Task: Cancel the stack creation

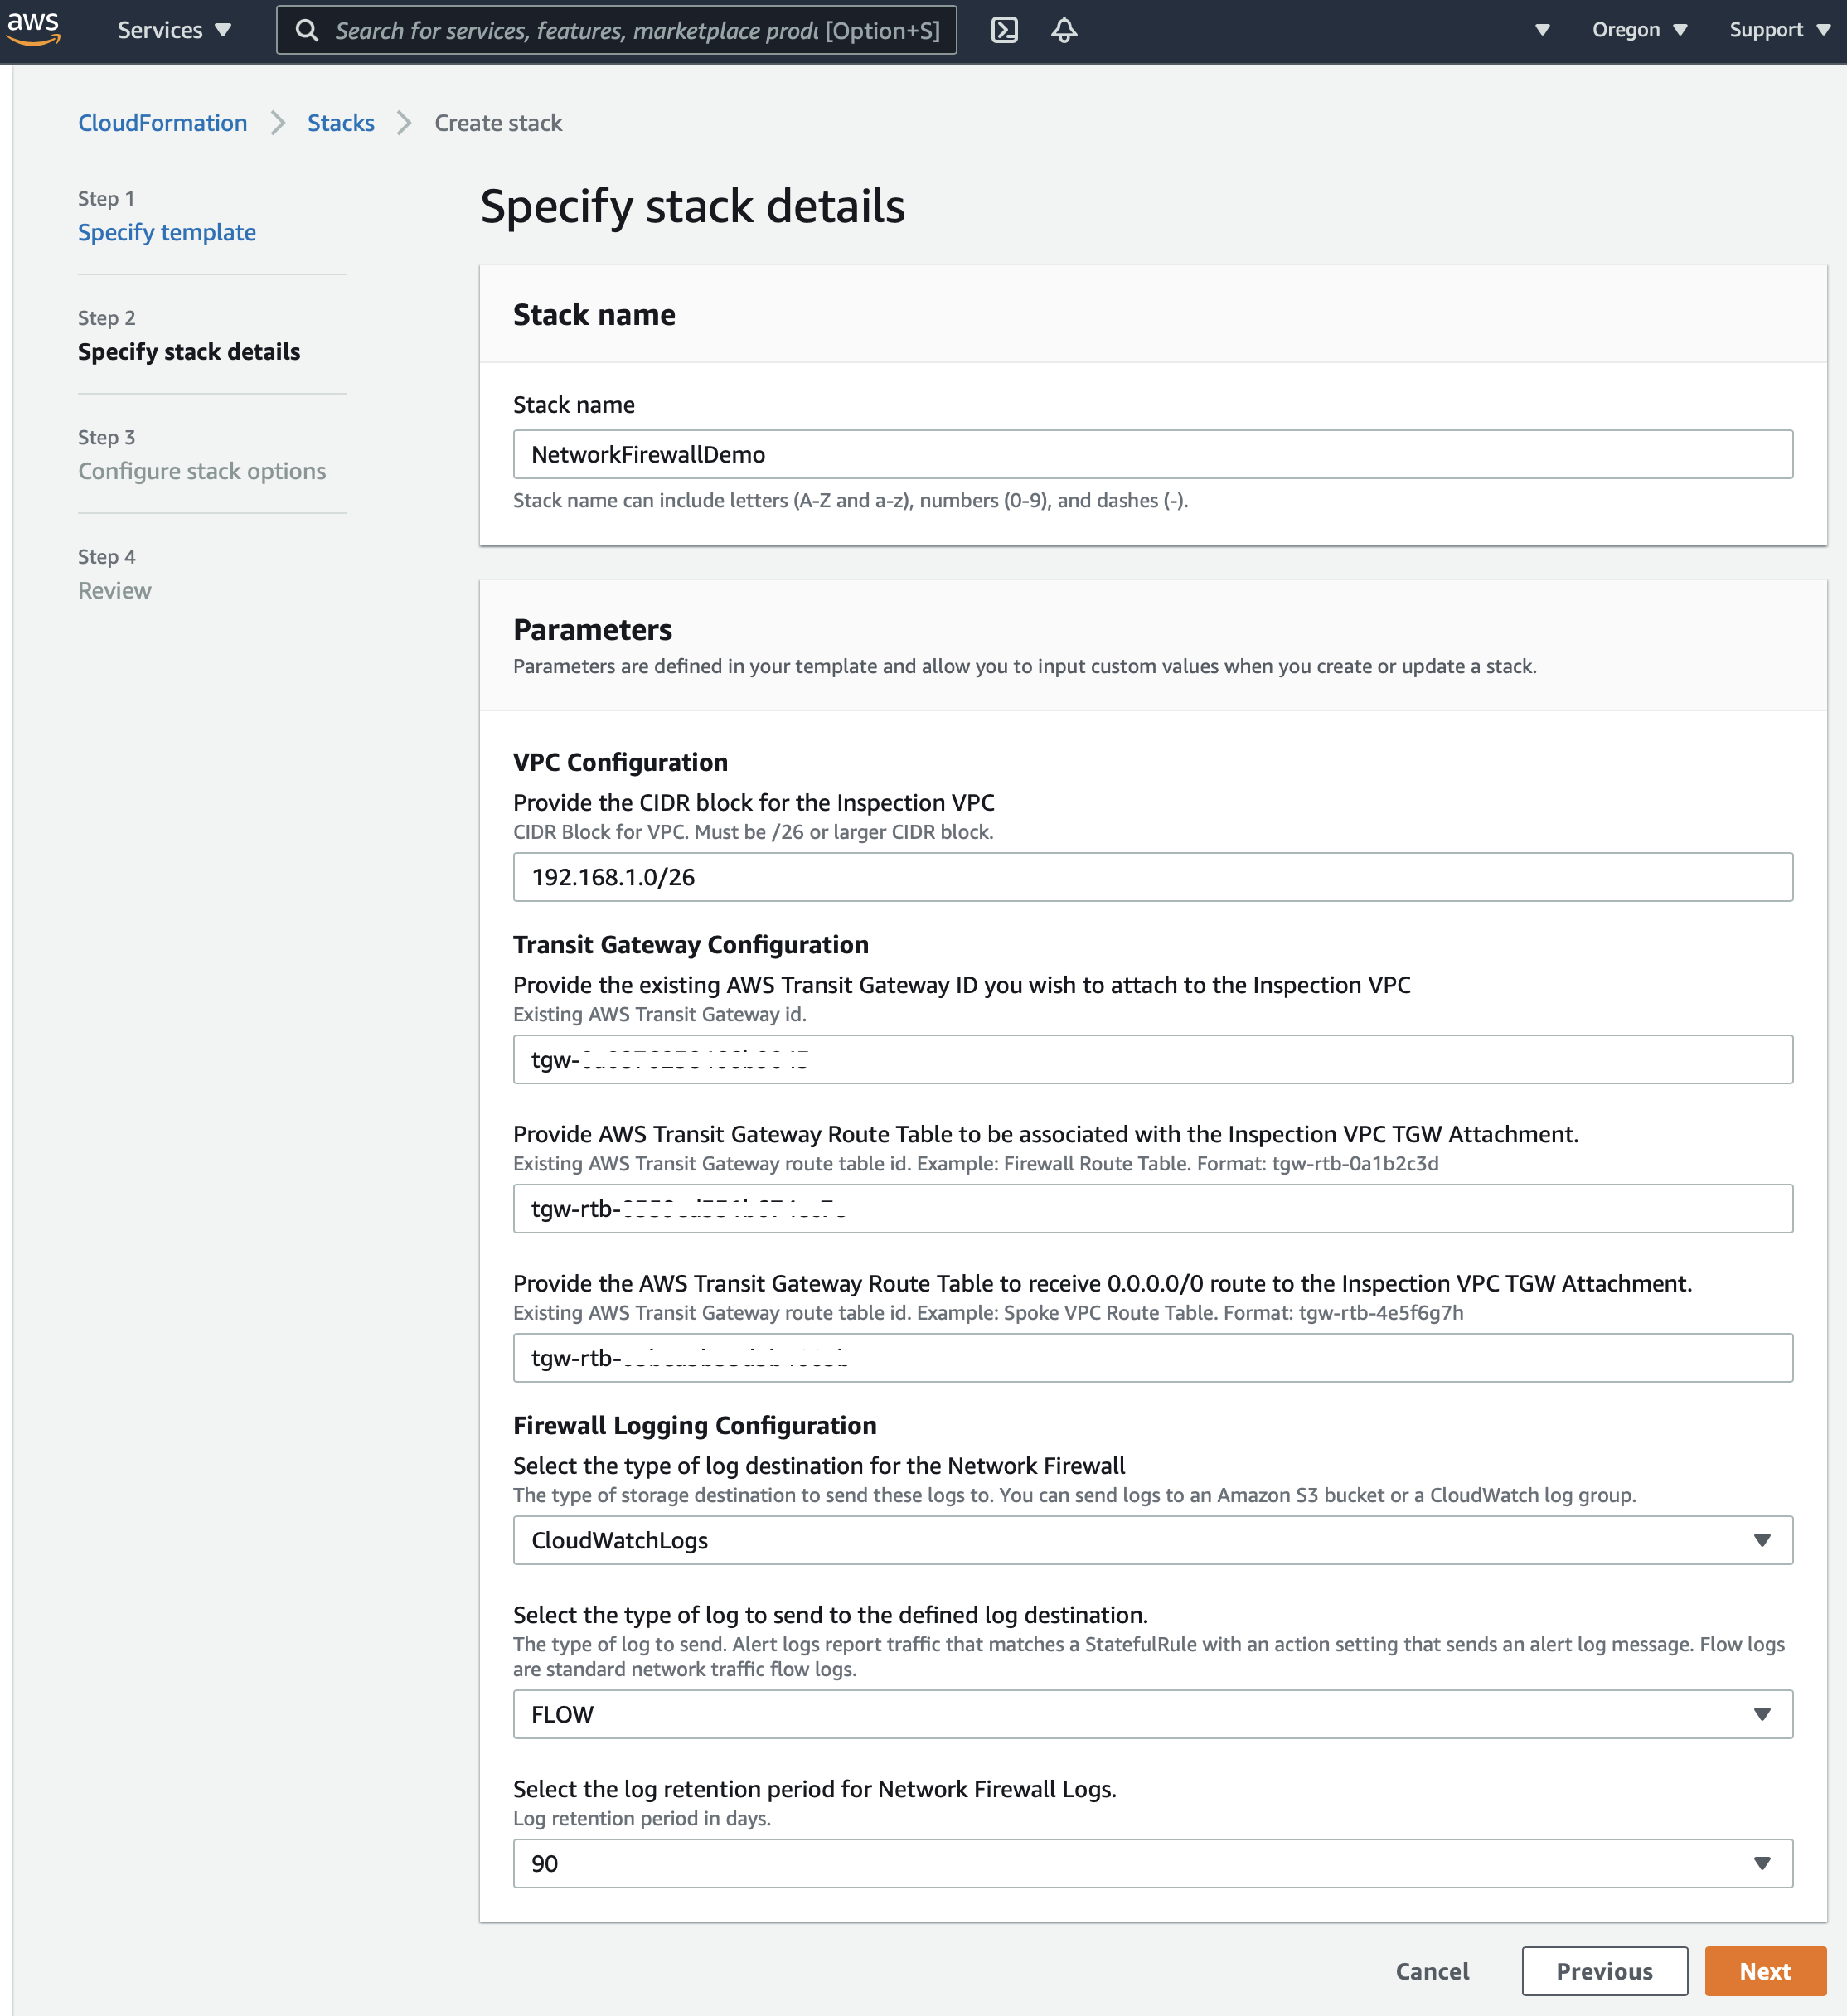Action: point(1432,1971)
